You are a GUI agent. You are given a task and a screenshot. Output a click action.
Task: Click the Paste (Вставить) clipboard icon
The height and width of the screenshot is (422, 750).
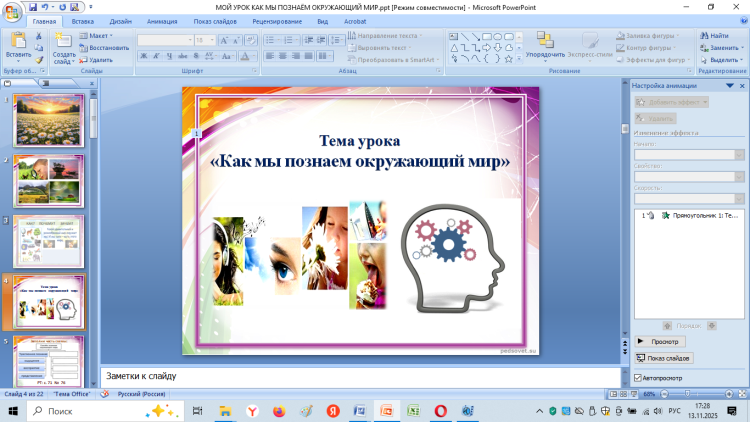[17, 41]
